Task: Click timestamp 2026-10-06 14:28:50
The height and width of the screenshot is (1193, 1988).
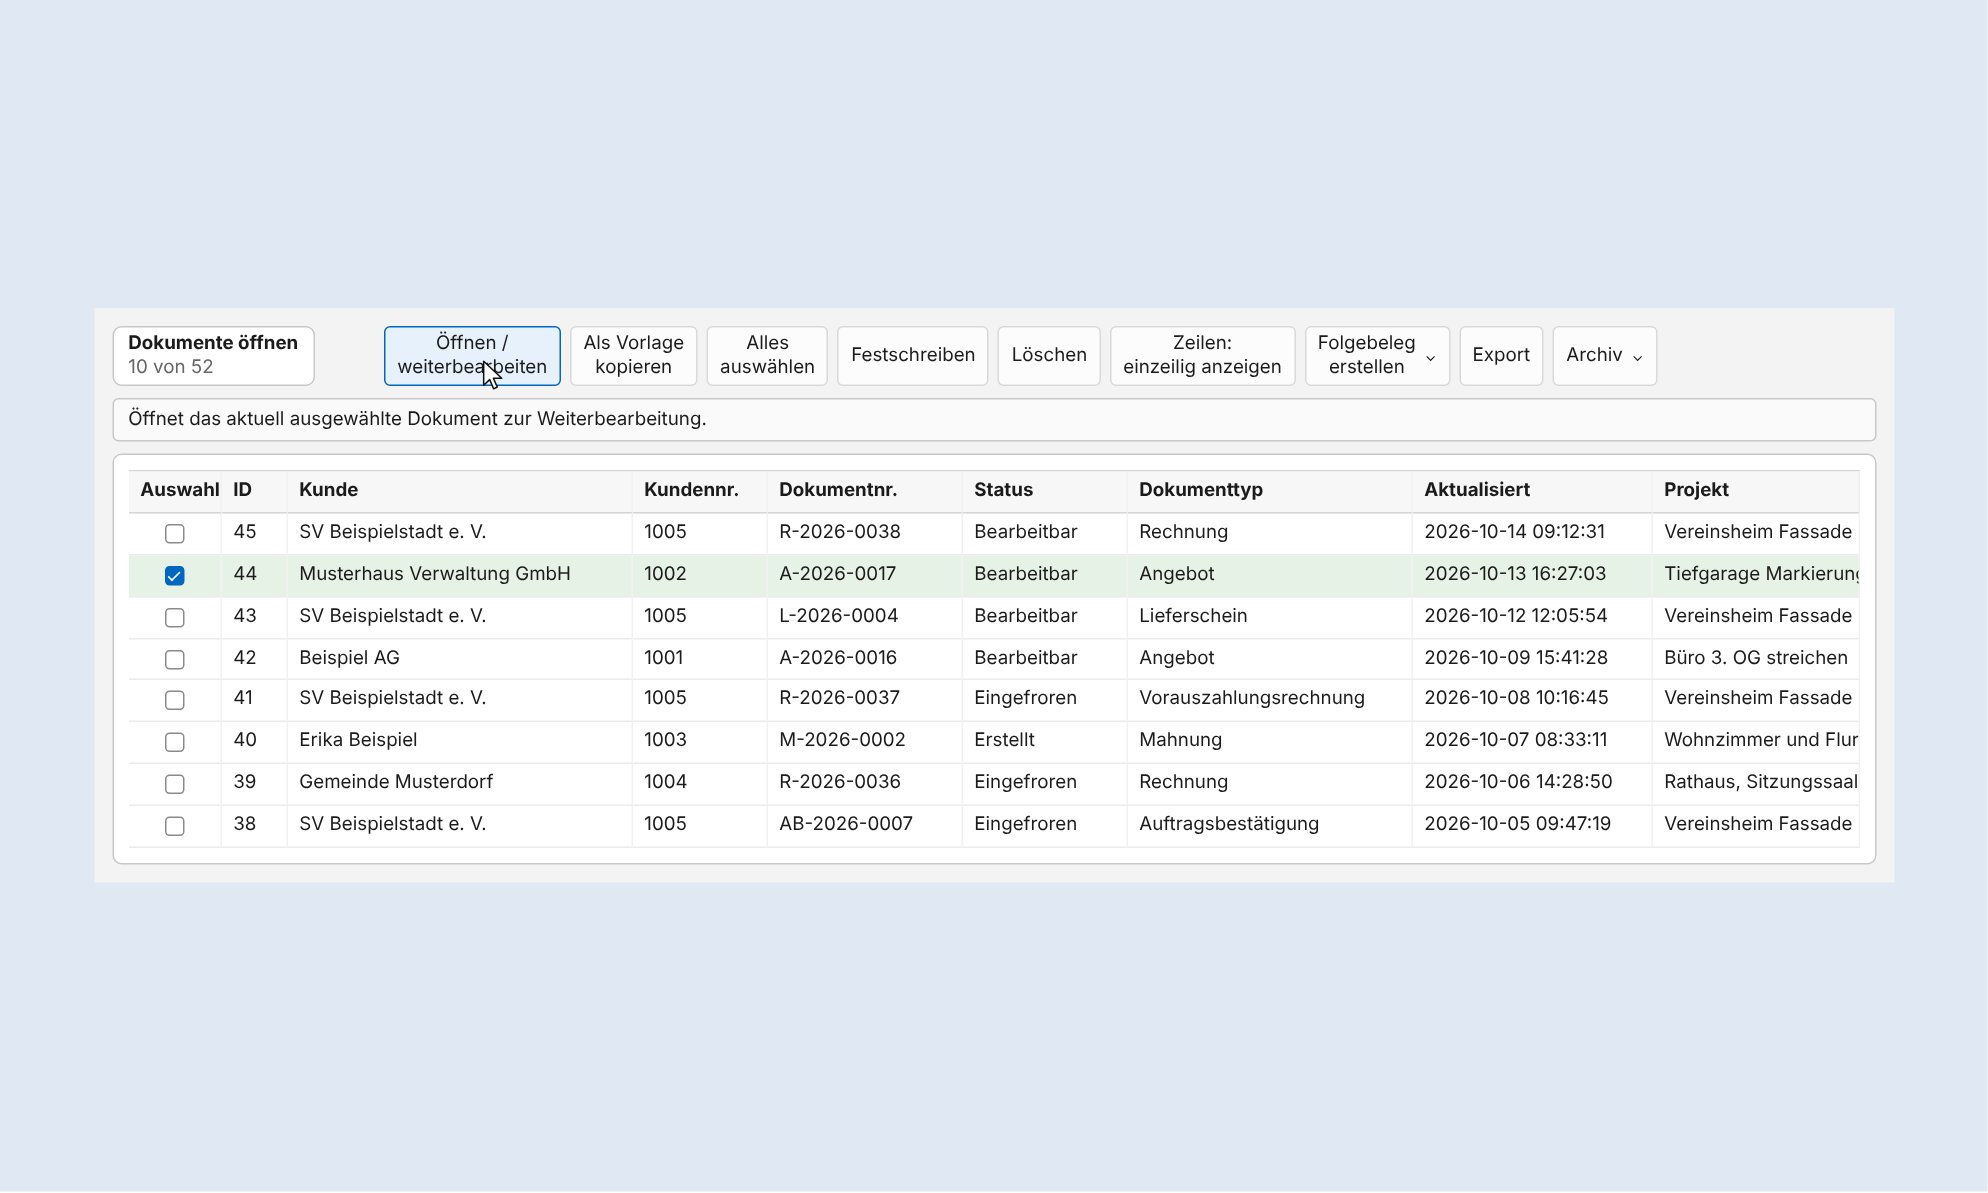Action: tap(1518, 782)
